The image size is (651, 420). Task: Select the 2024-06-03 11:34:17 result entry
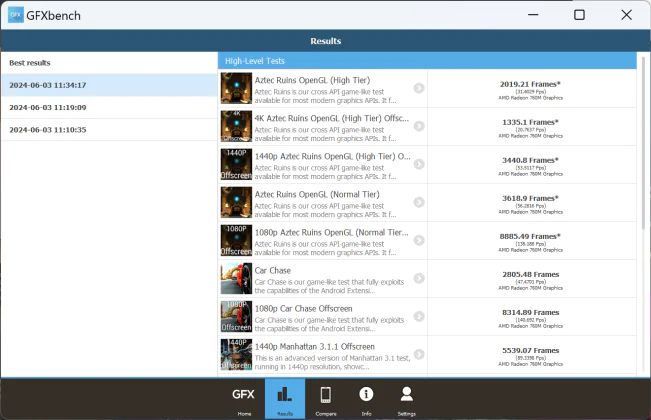click(x=109, y=85)
